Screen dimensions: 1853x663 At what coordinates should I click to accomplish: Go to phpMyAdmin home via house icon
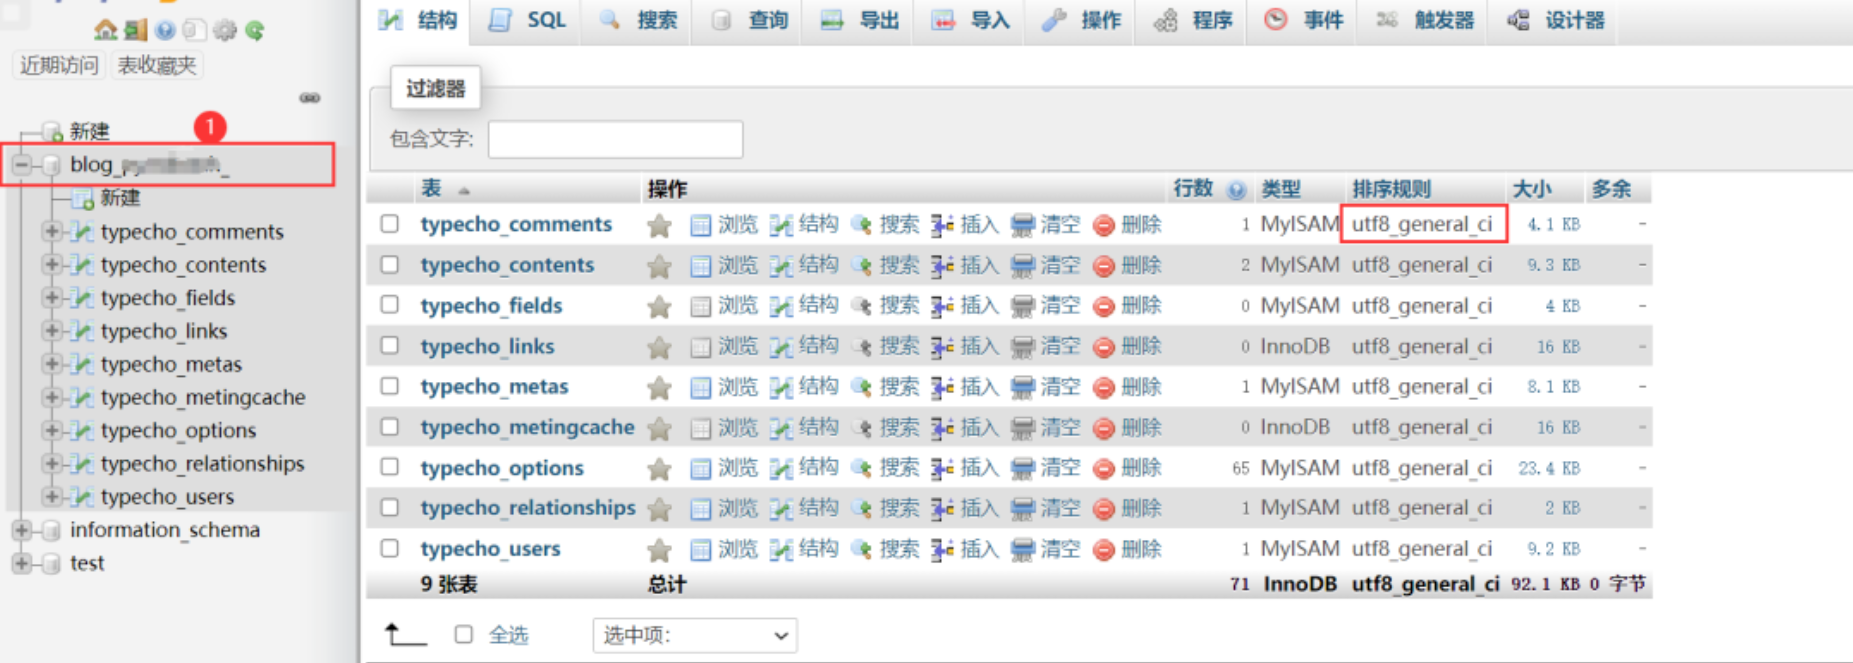pos(105,30)
